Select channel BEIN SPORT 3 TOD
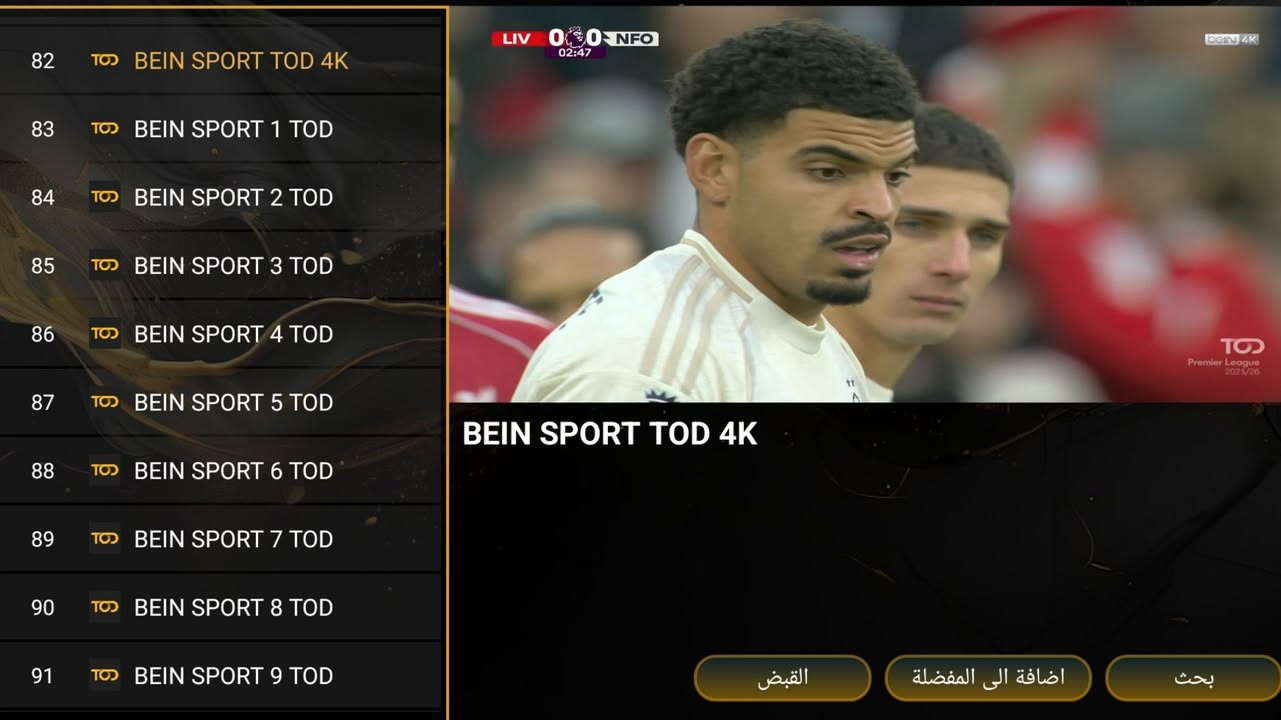 click(x=220, y=265)
